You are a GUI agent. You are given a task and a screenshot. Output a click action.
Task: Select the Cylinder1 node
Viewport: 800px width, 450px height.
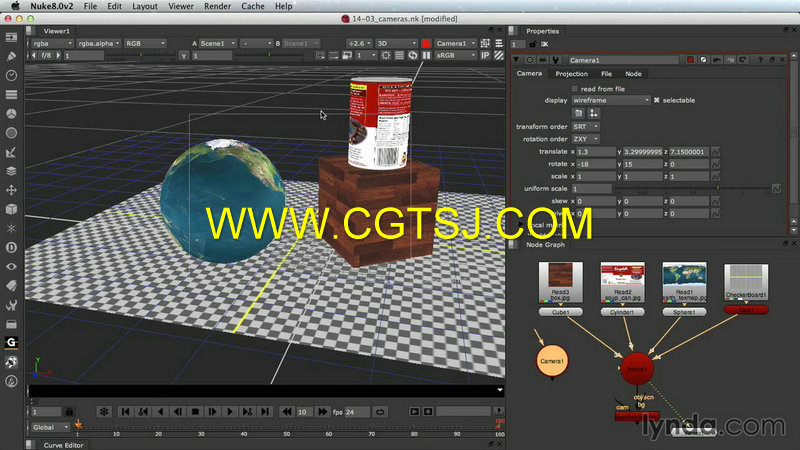(622, 312)
